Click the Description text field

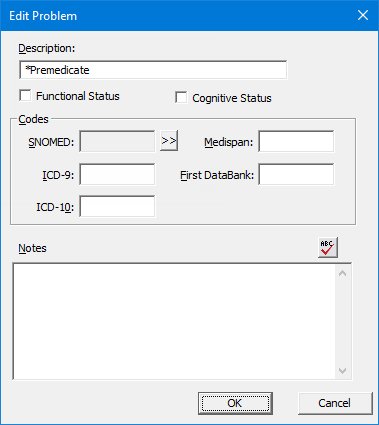coord(153,70)
